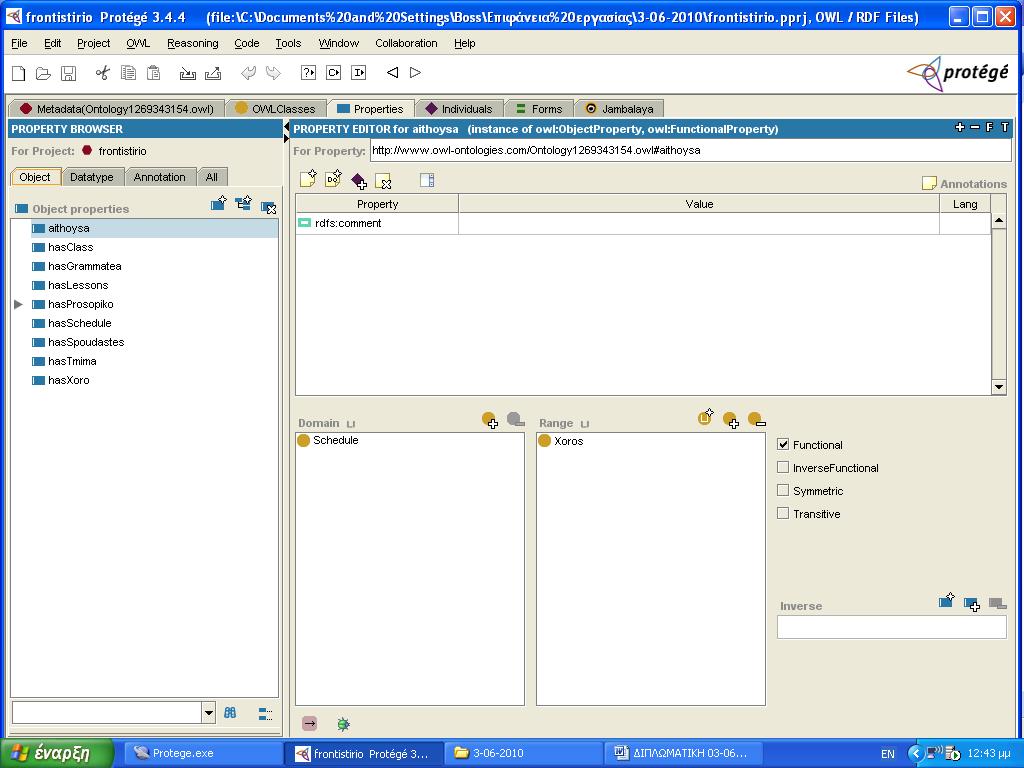Uncheck the Functional checkbox
Viewport: 1024px width, 768px height.
tap(783, 444)
